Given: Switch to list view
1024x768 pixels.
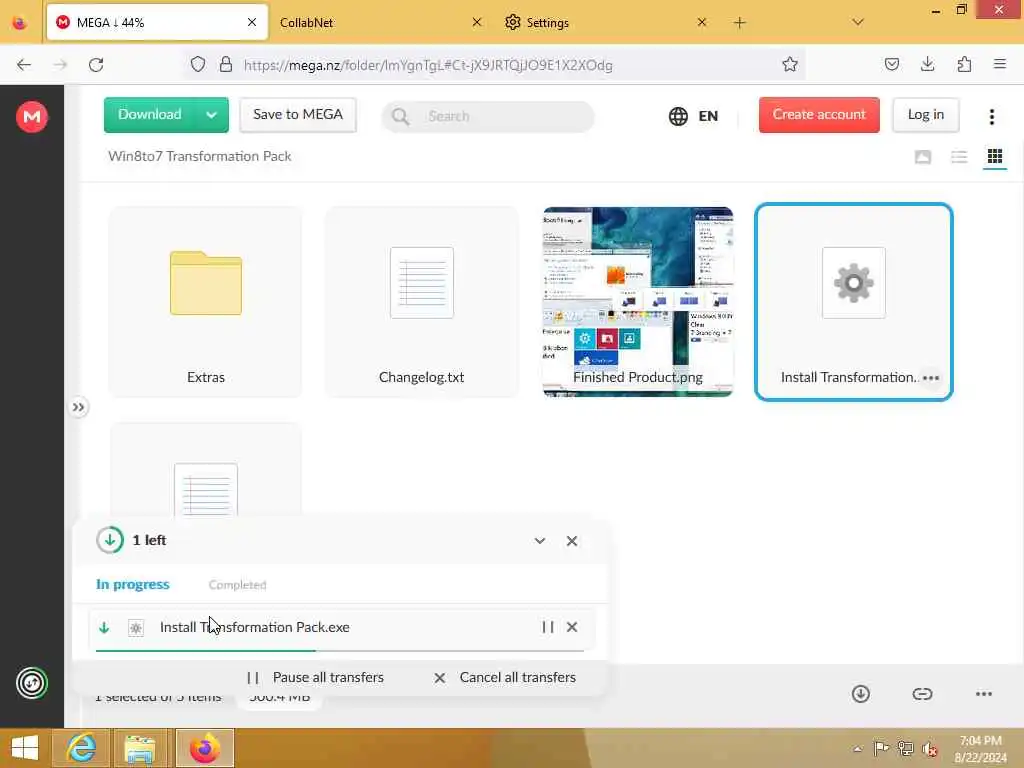Looking at the screenshot, I should [x=959, y=157].
